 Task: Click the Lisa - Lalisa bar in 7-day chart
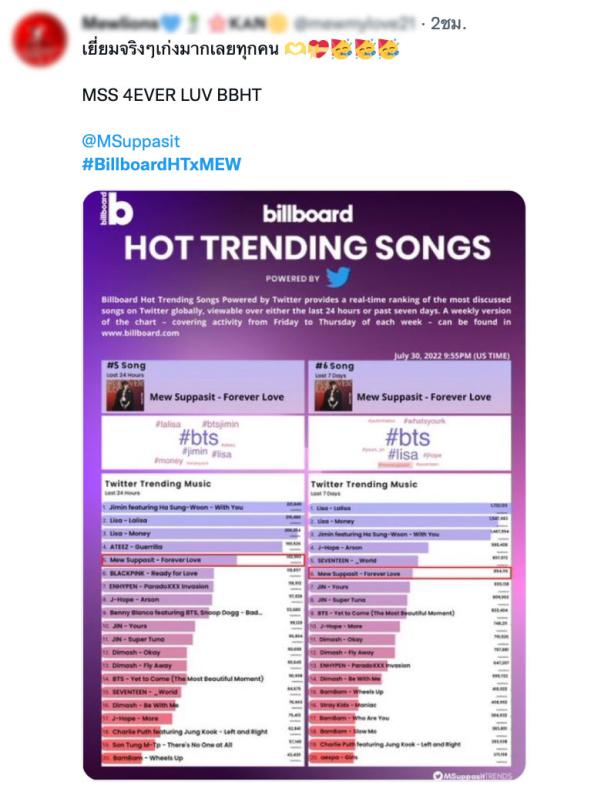tap(409, 508)
